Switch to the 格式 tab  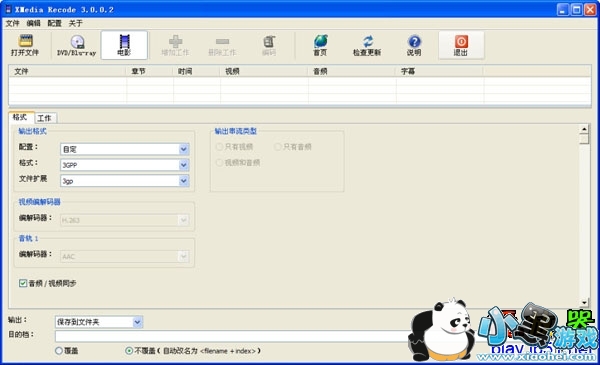[20, 117]
